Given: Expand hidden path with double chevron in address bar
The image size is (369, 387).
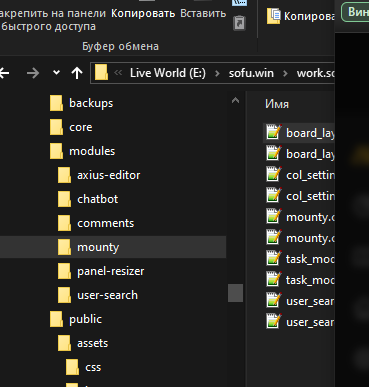Looking at the screenshot, I should point(118,72).
